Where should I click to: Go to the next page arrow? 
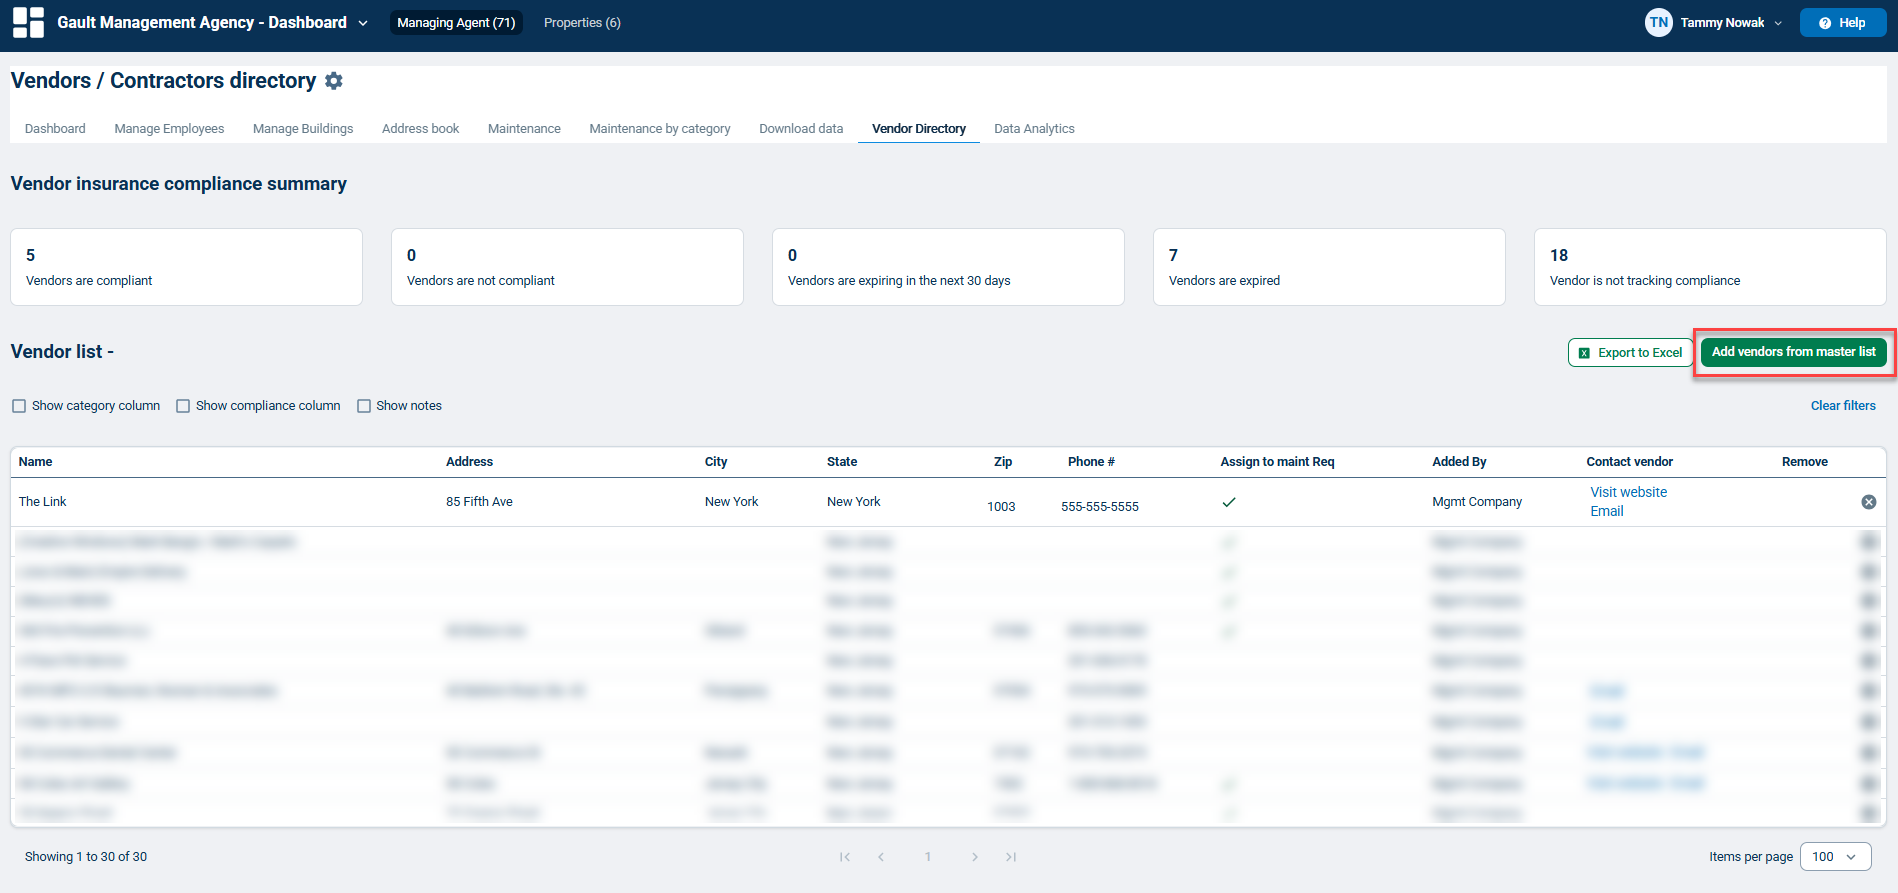pyautogui.click(x=975, y=857)
